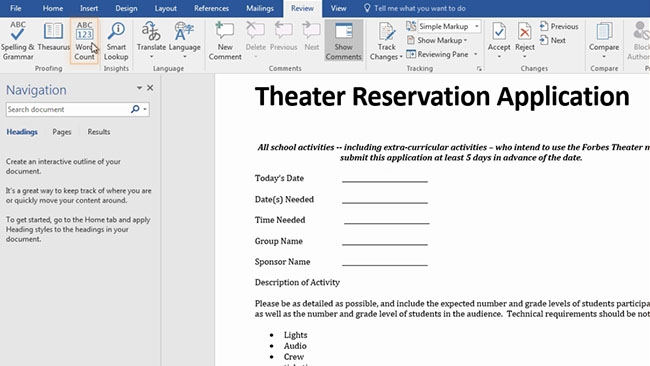Image resolution: width=650 pixels, height=366 pixels.
Task: Click the Group Name label text
Action: pos(279,241)
